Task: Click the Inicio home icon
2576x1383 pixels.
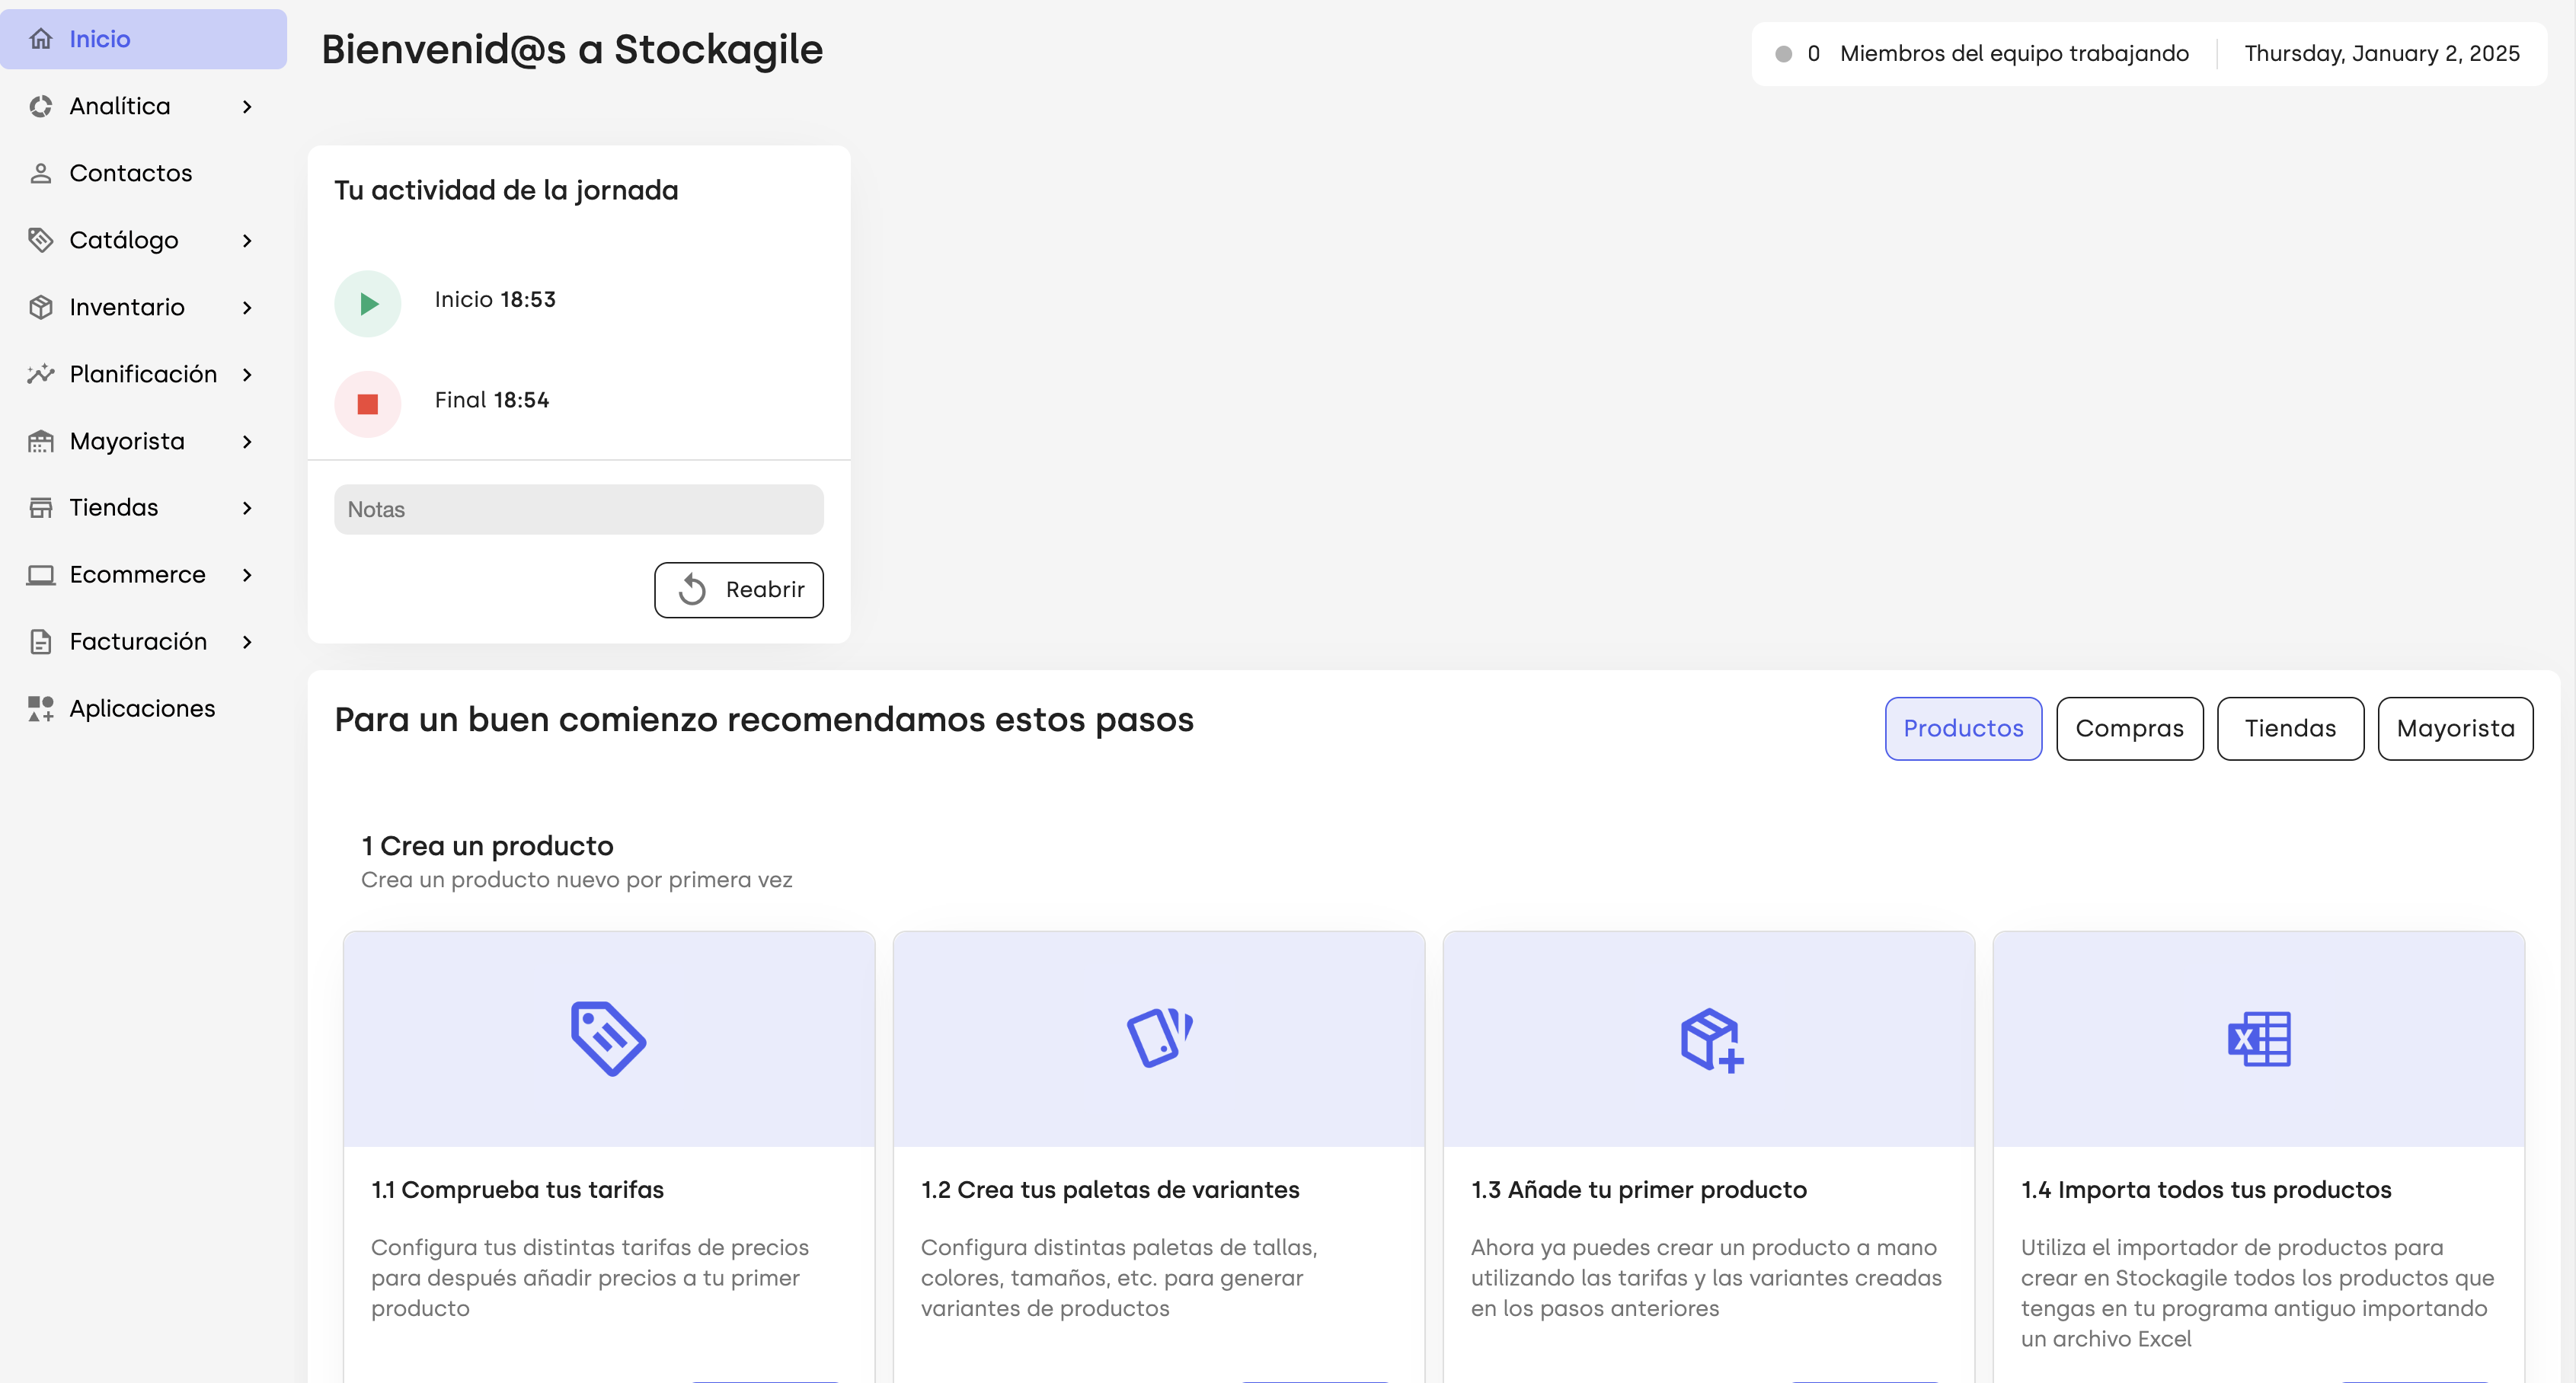Action: [x=41, y=39]
